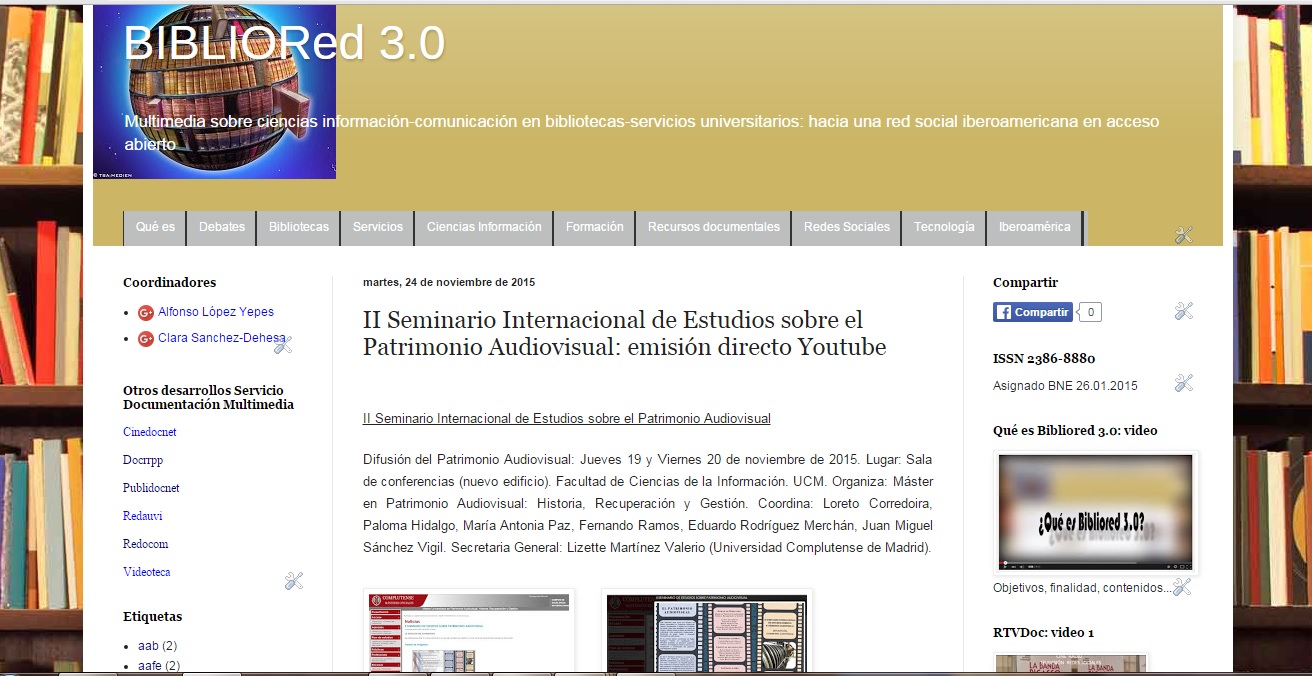
Task: Open Alfonso López Yepes profile link
Action: (x=216, y=312)
